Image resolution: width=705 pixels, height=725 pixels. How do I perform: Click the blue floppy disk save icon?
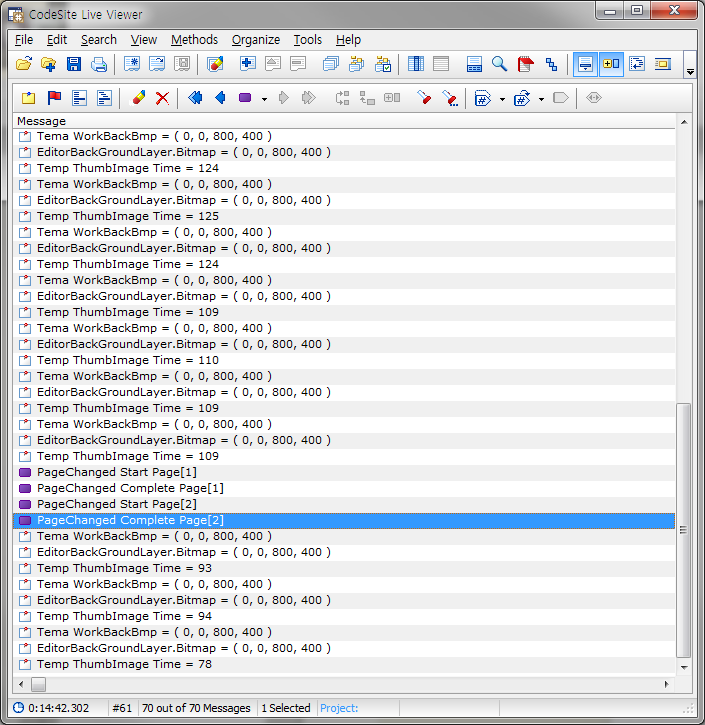(73, 65)
